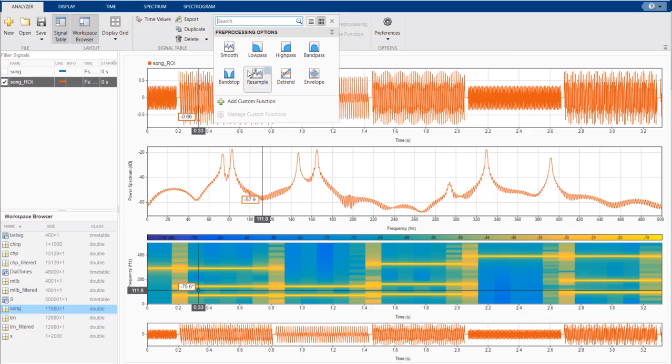Click the preprocessing gallery search field
This screenshot has height=364, width=672.
256,21
